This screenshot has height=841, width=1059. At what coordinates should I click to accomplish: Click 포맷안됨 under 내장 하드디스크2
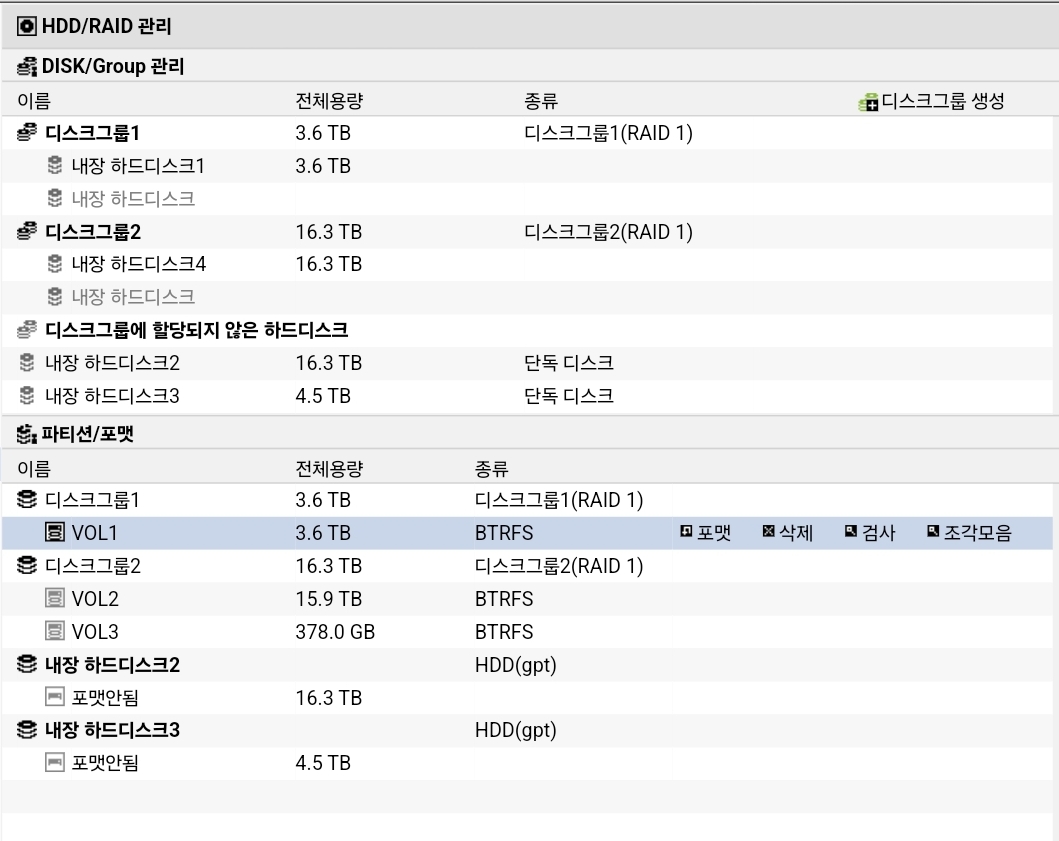tap(105, 697)
